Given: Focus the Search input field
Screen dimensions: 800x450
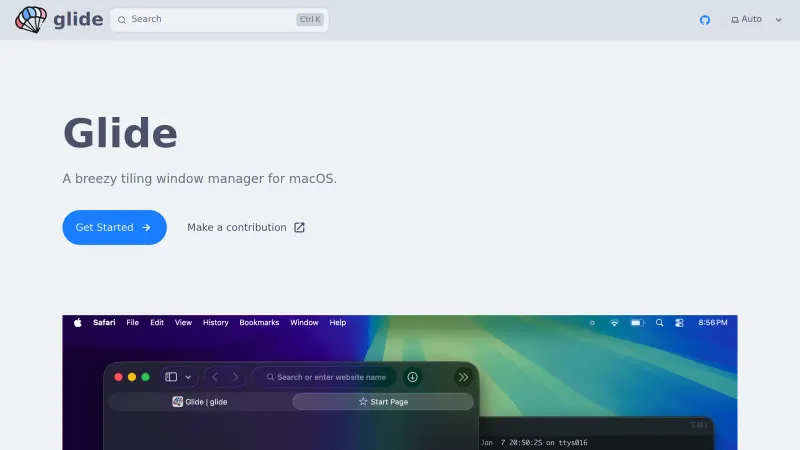Looking at the screenshot, I should tap(210, 19).
